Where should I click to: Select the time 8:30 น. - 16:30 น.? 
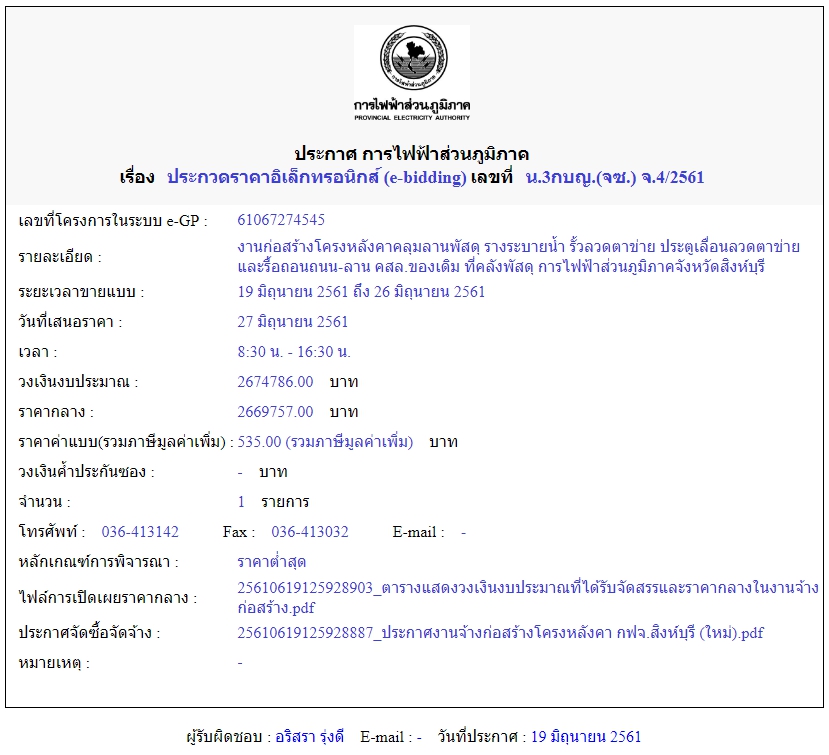pos(294,352)
